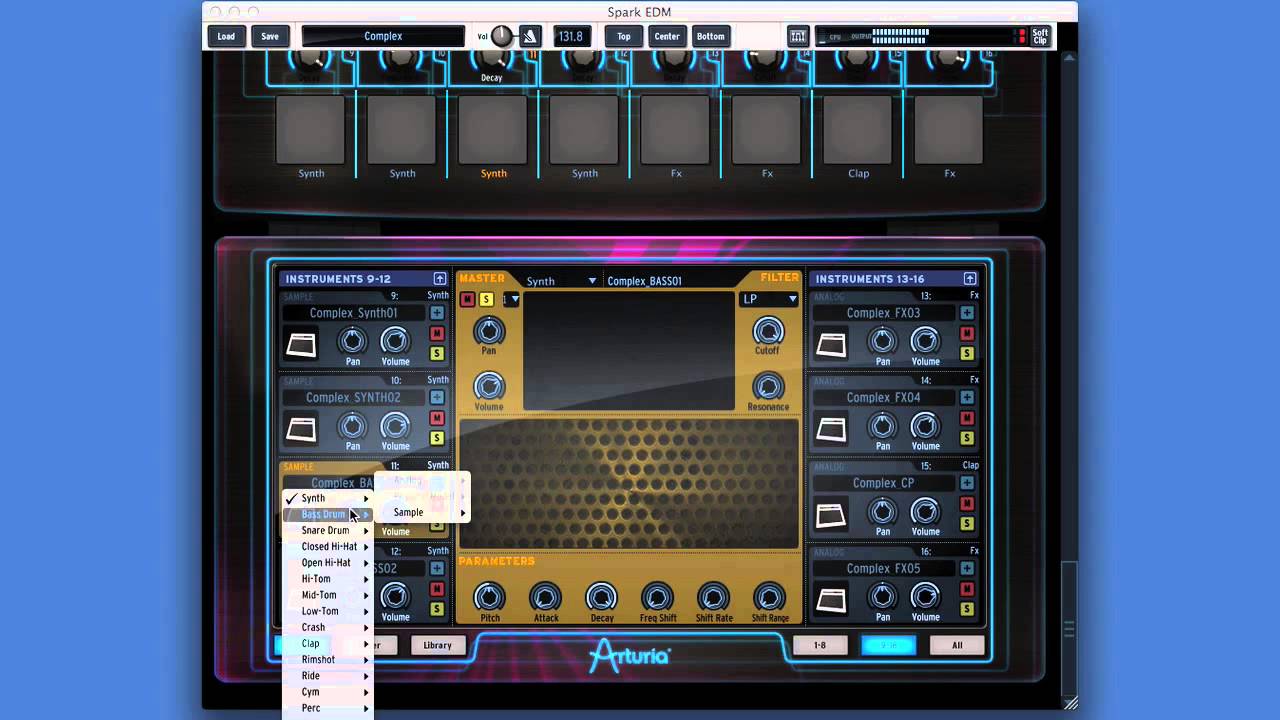1280x720 pixels.
Task: Switch to the Top panel view
Action: tap(623, 36)
